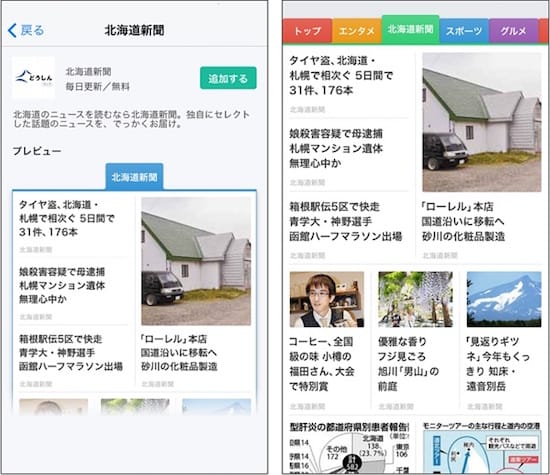The width and height of the screenshot is (550, 475).
Task: Open ローレル本店 headline in preview pane
Action: (179, 353)
